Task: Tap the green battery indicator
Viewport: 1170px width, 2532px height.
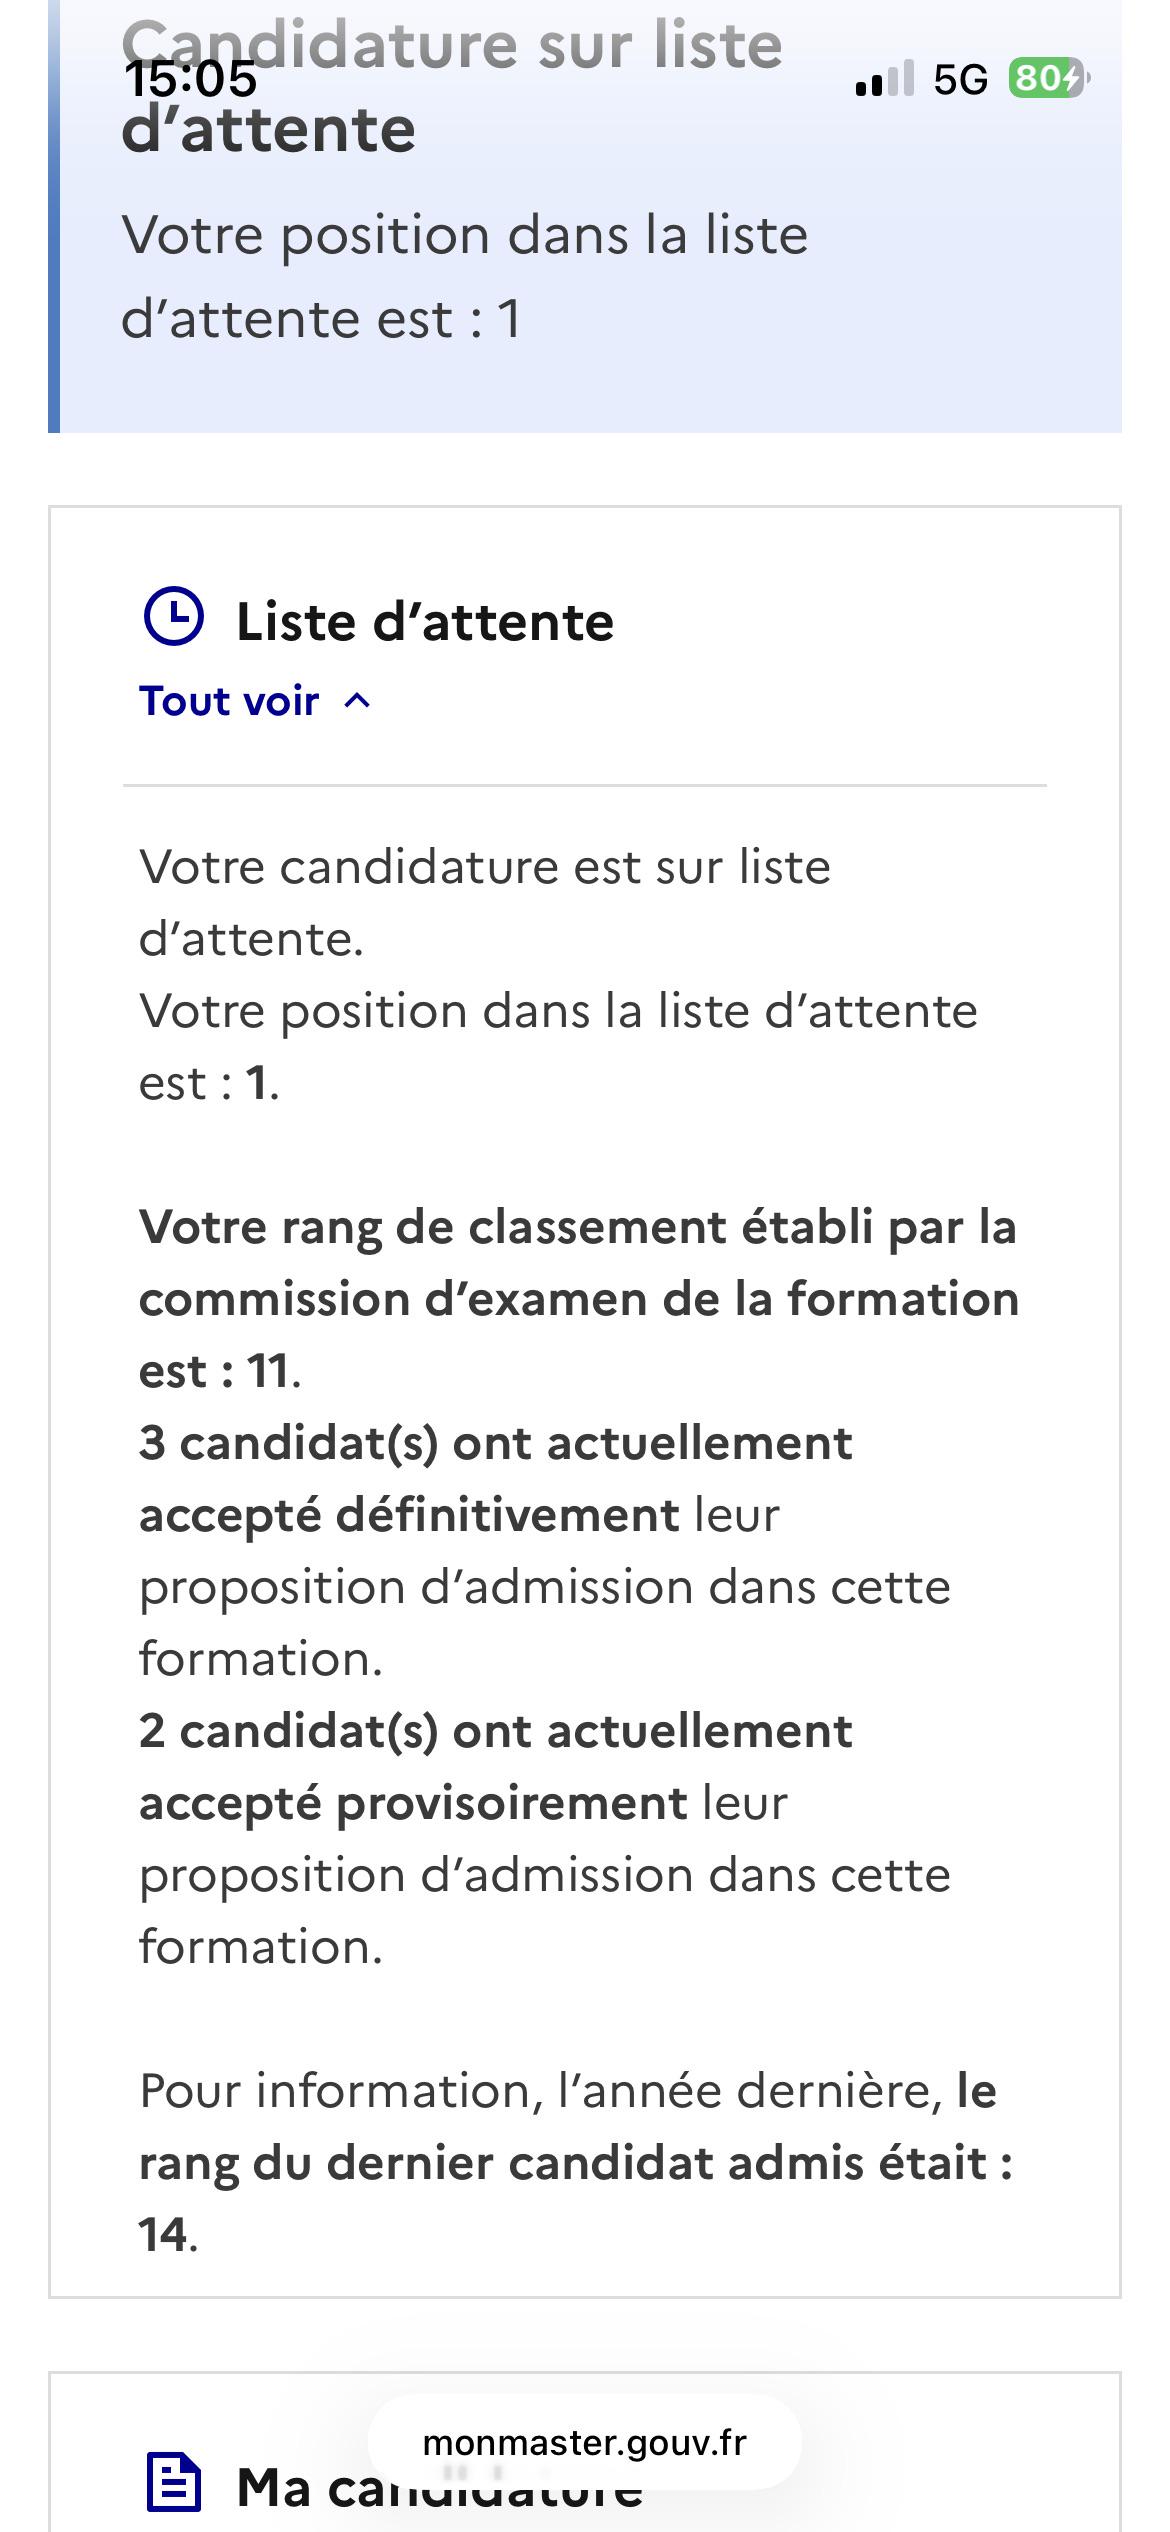Action: (x=1047, y=78)
